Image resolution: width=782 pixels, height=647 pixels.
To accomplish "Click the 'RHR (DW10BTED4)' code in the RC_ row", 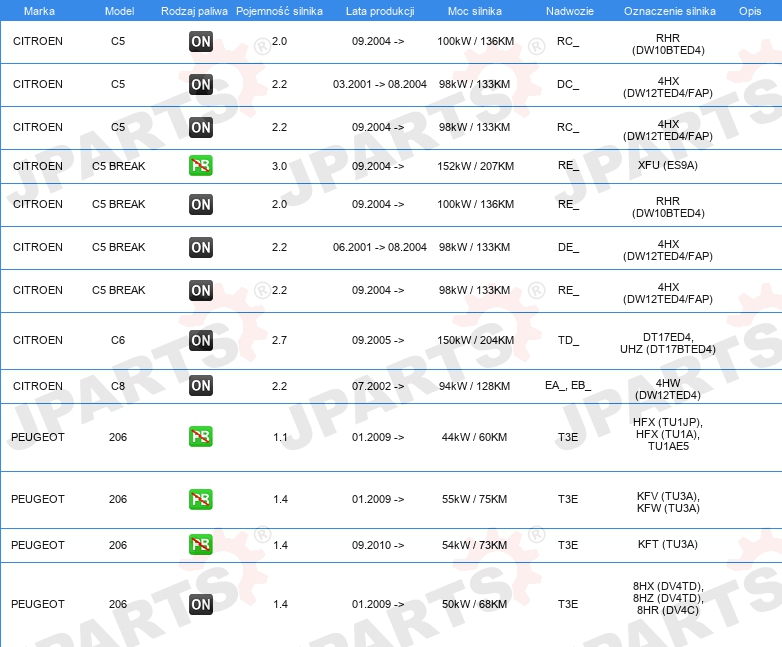I will [668, 44].
